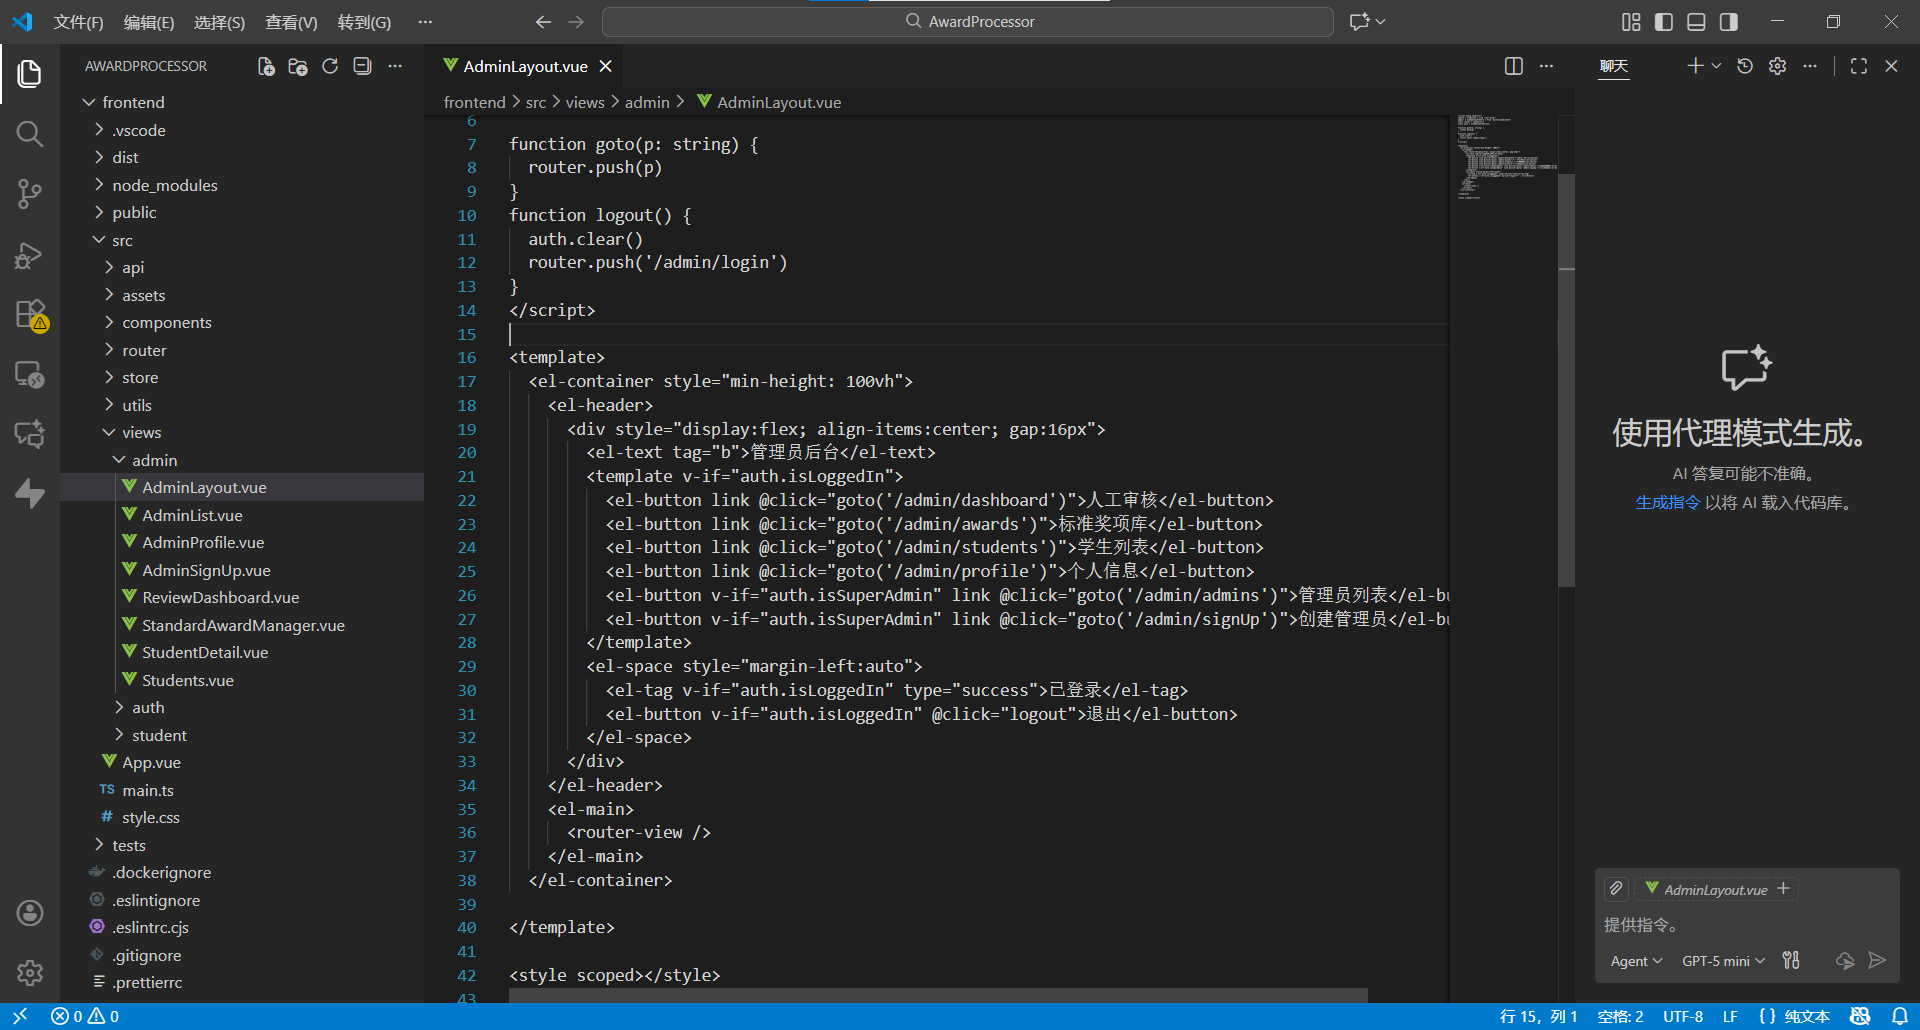Open the new chat dropdown arrow
This screenshot has width=1920, height=1030.
1716,66
